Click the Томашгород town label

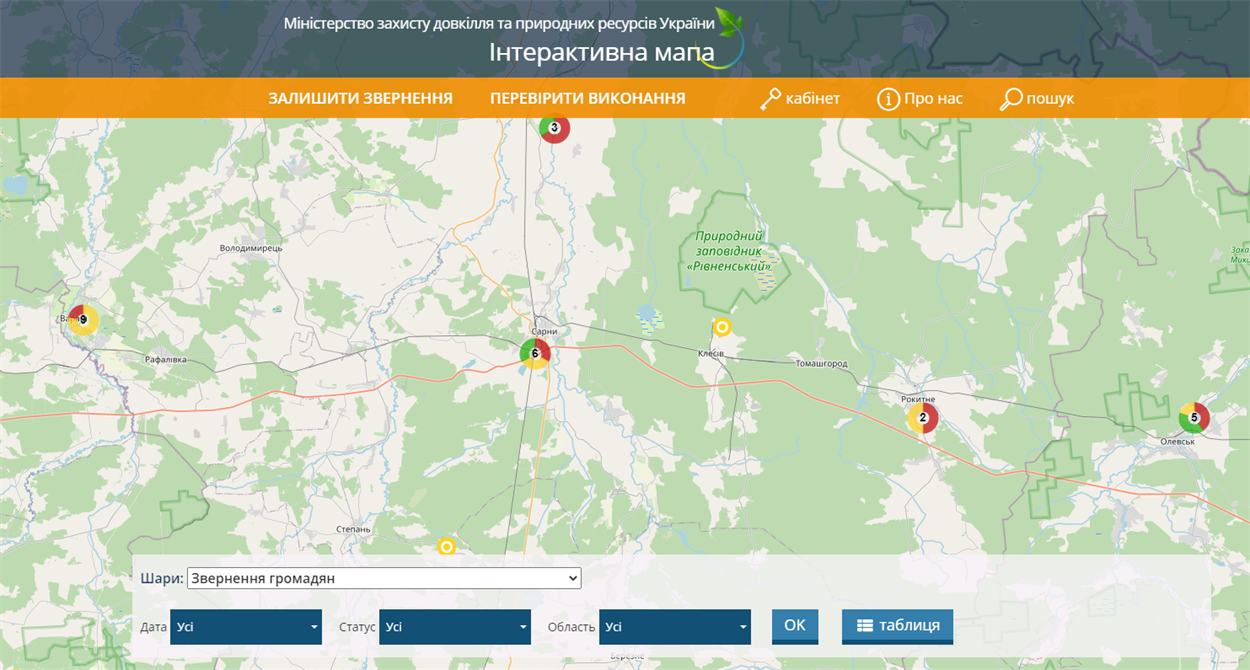[821, 364]
